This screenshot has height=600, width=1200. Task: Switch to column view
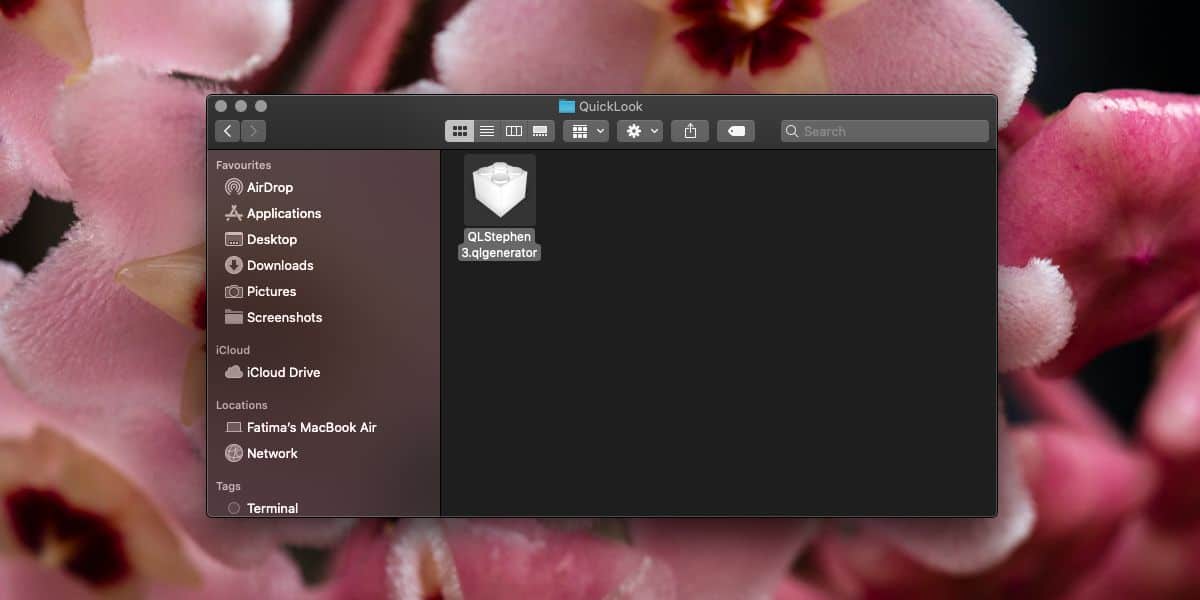click(514, 131)
